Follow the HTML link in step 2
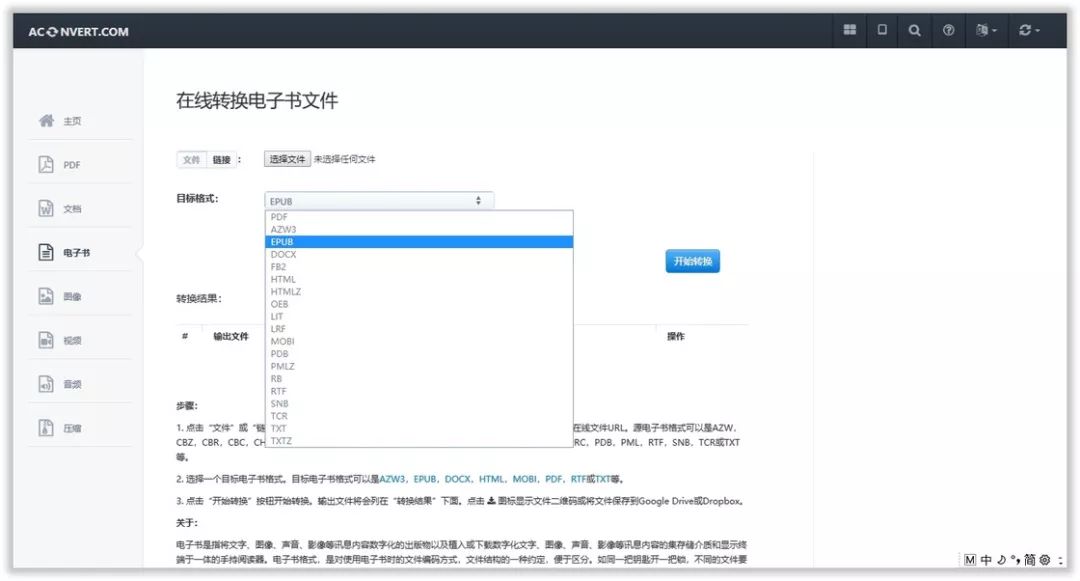Viewport: 1080px width, 581px height. click(x=492, y=479)
